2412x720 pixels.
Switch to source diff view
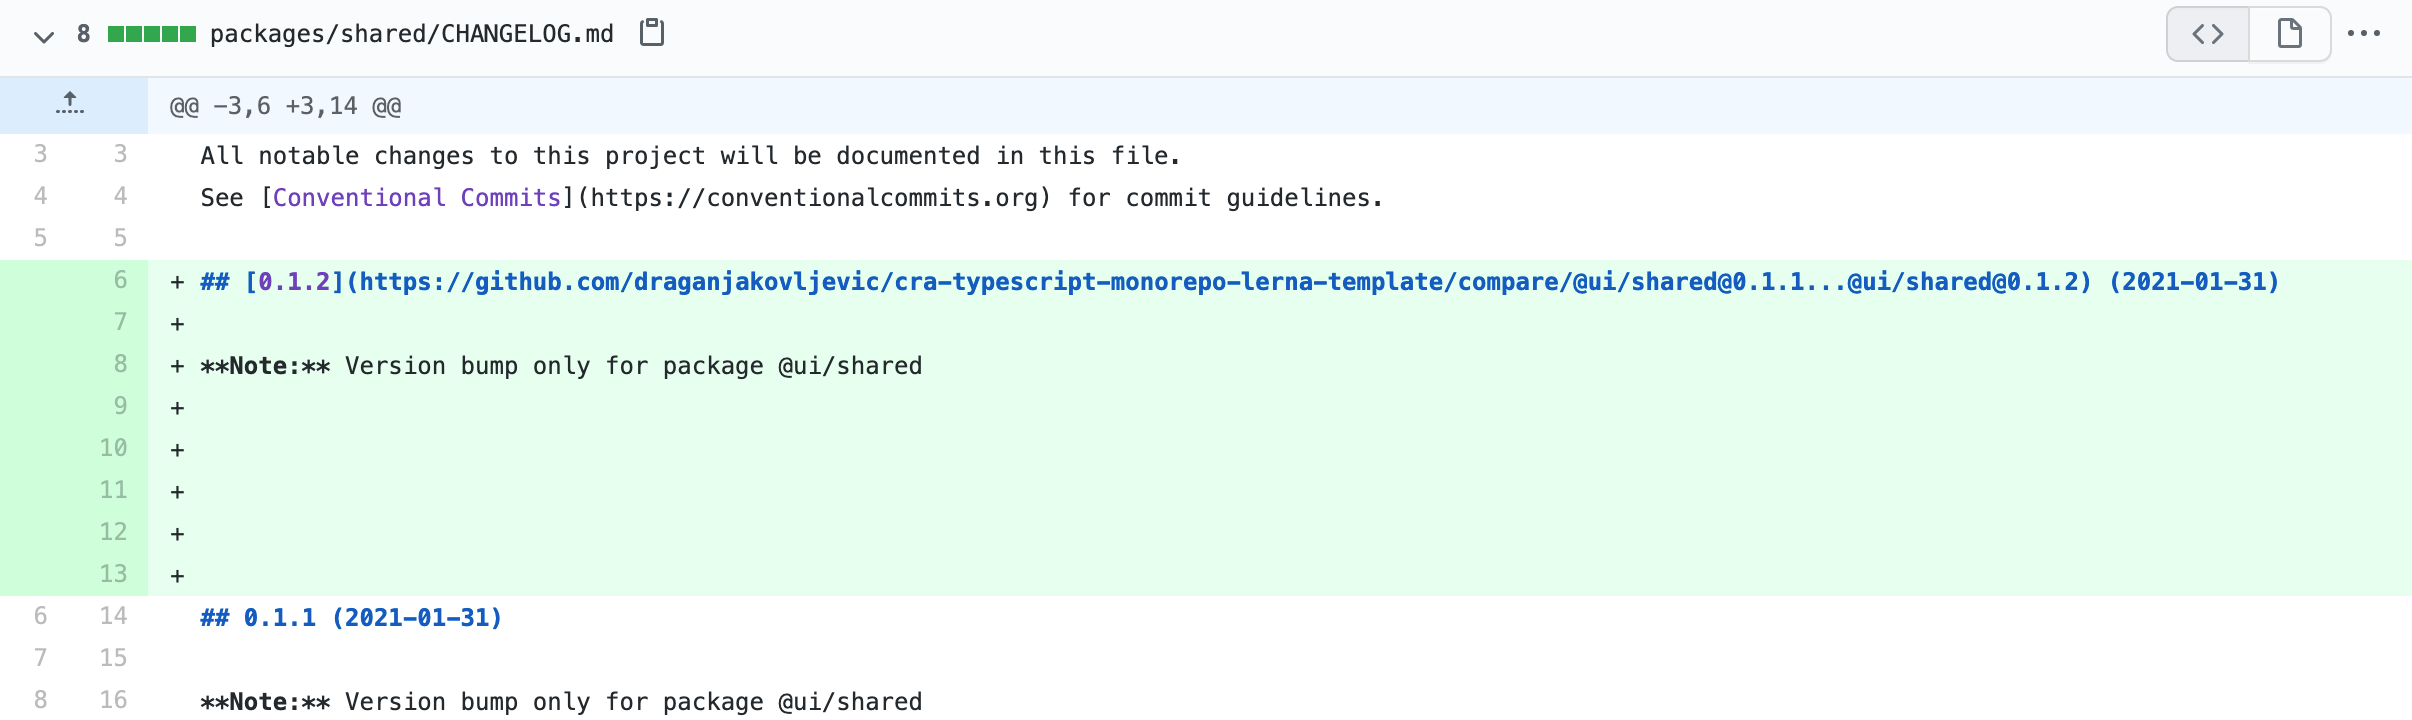pos(2208,34)
